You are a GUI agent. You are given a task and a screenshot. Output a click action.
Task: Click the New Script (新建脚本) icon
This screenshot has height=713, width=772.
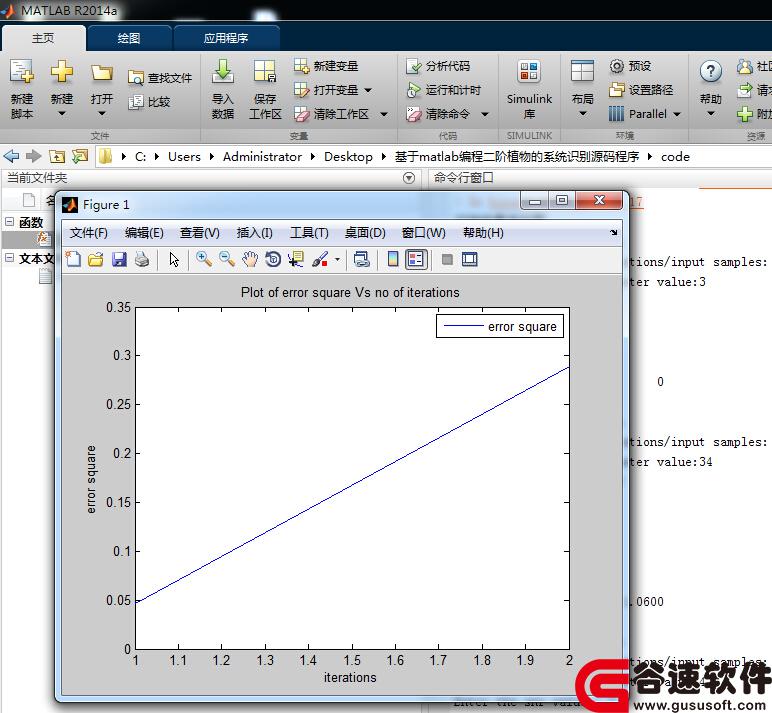(x=22, y=72)
